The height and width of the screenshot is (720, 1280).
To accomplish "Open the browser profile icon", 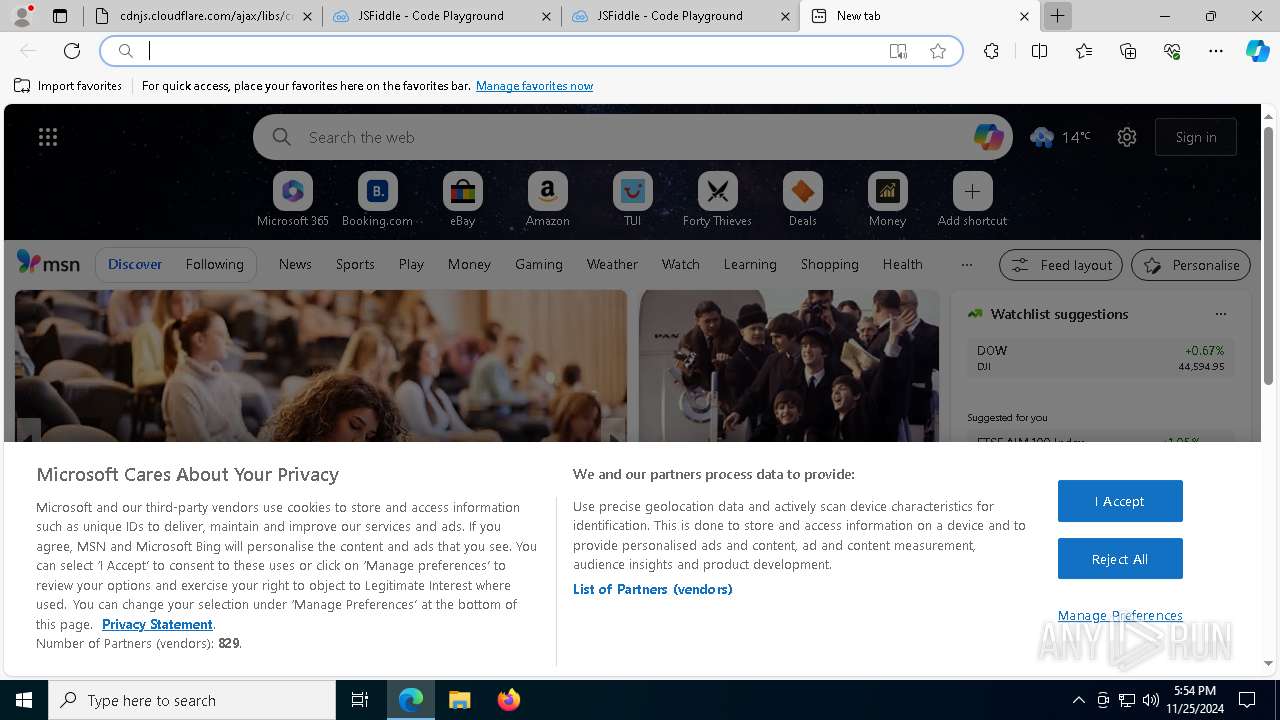I will [x=22, y=16].
